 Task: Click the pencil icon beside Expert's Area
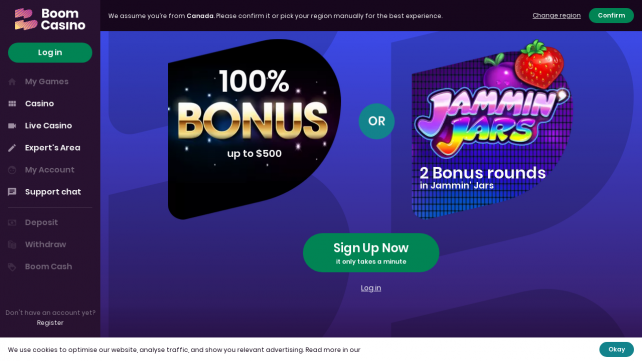coord(12,148)
